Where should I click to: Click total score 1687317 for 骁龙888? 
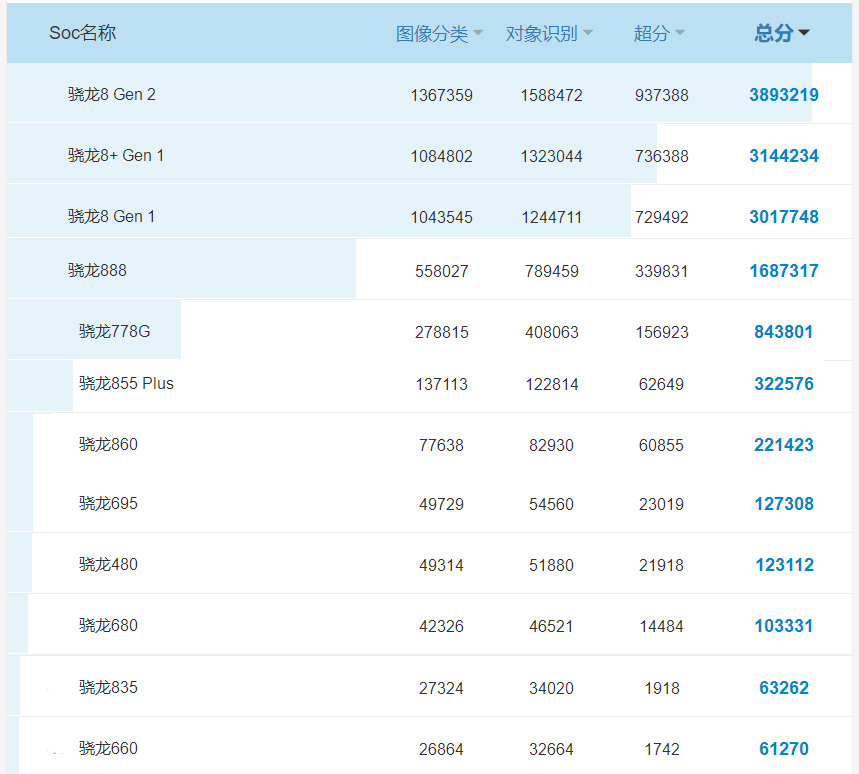(783, 271)
